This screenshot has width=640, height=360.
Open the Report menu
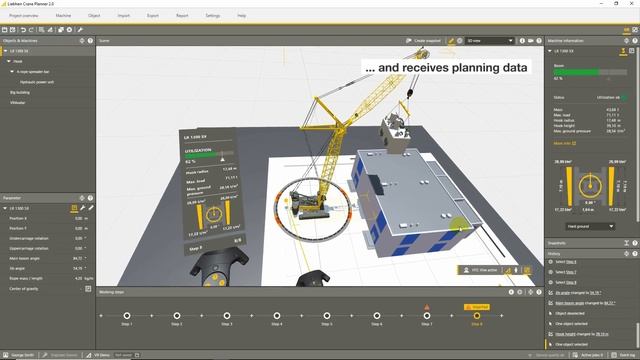click(182, 16)
